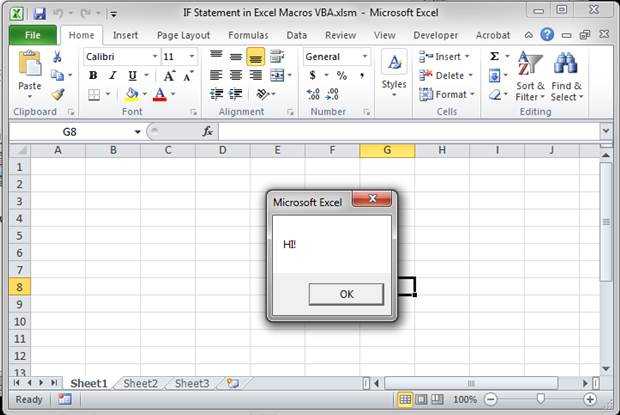
Task: Open the Name Box dropdown arrow
Action: [x=137, y=132]
